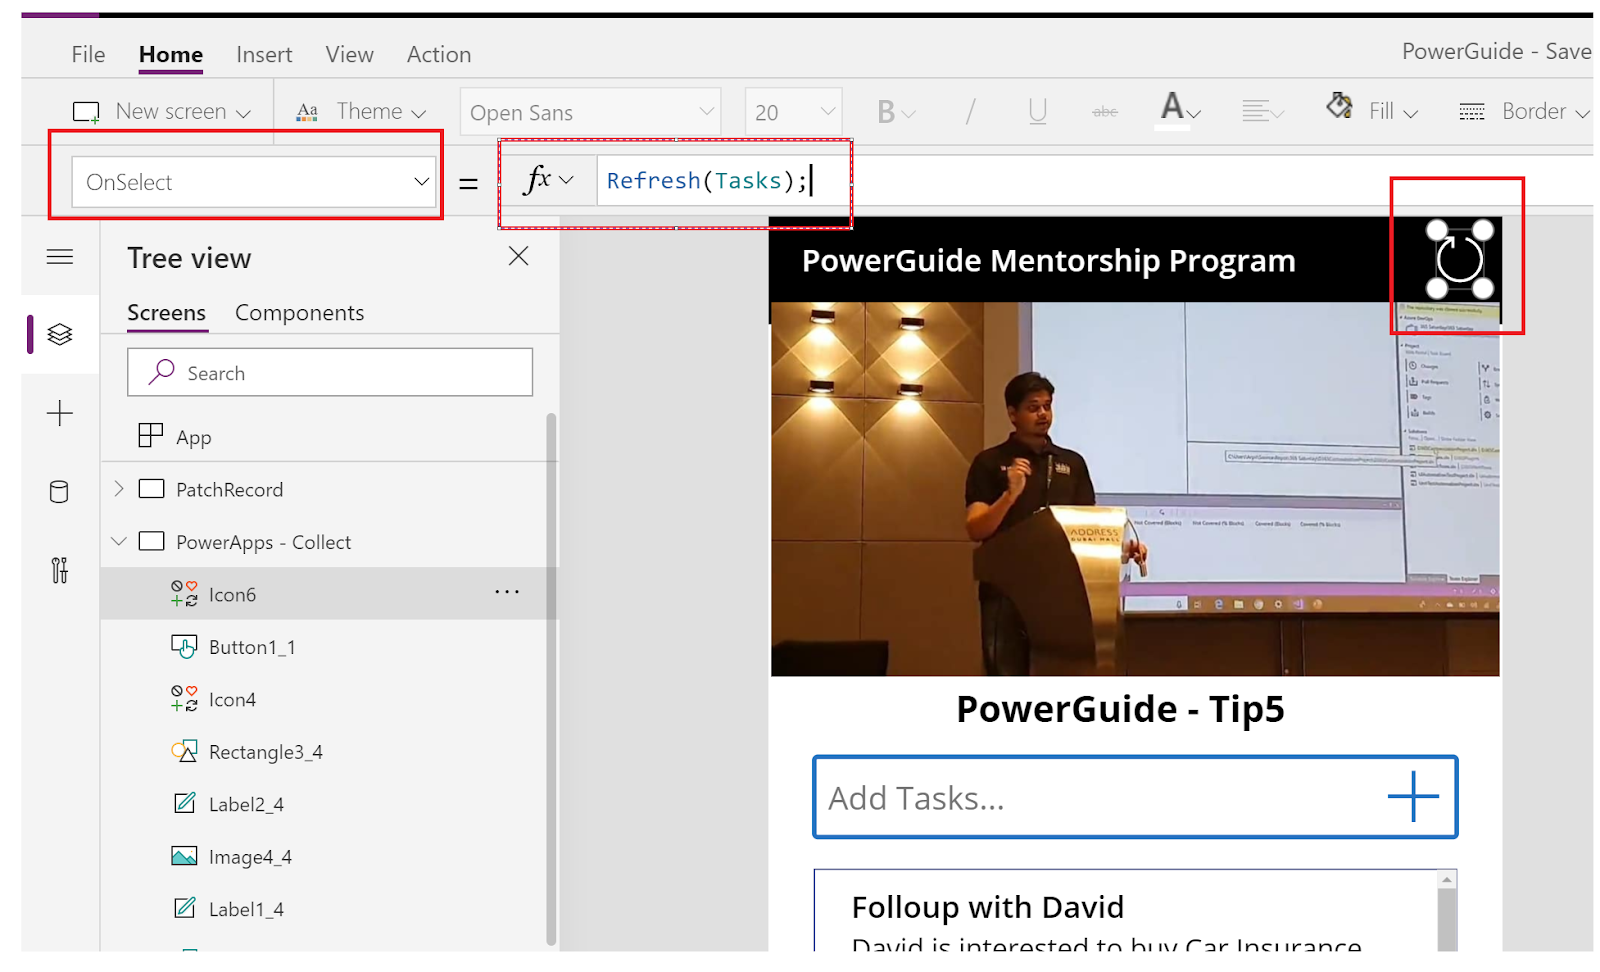Select the speaker photo on the canvas
This screenshot has width=1600, height=972.
click(1135, 490)
